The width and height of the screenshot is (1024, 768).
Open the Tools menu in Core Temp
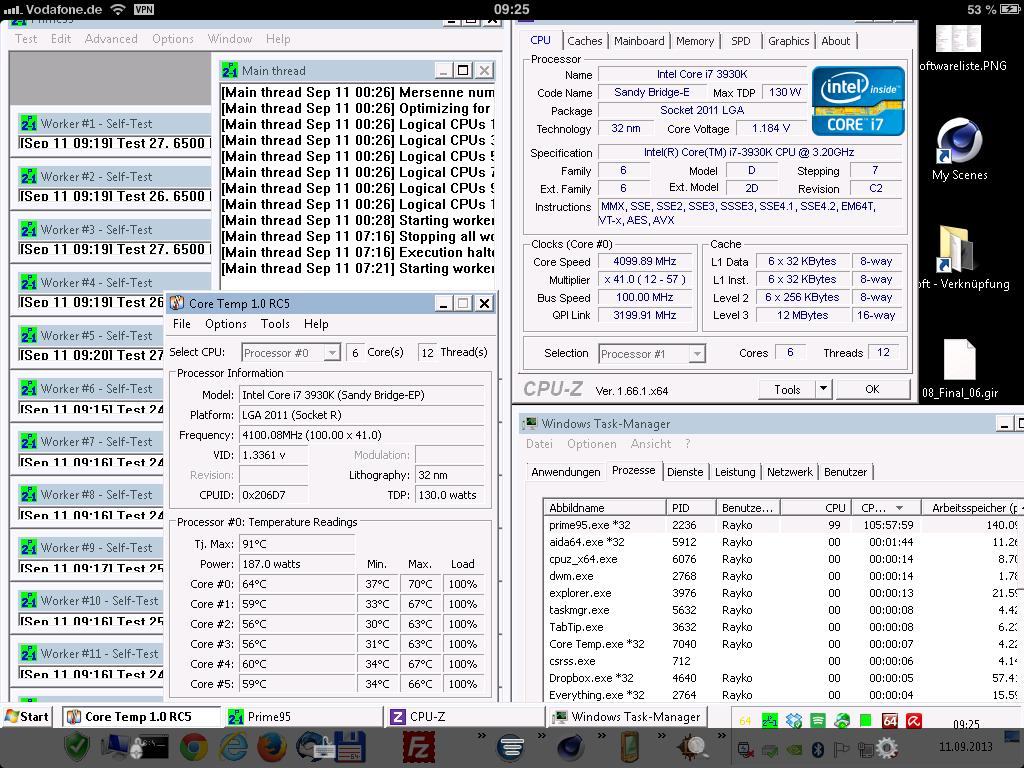click(x=275, y=324)
